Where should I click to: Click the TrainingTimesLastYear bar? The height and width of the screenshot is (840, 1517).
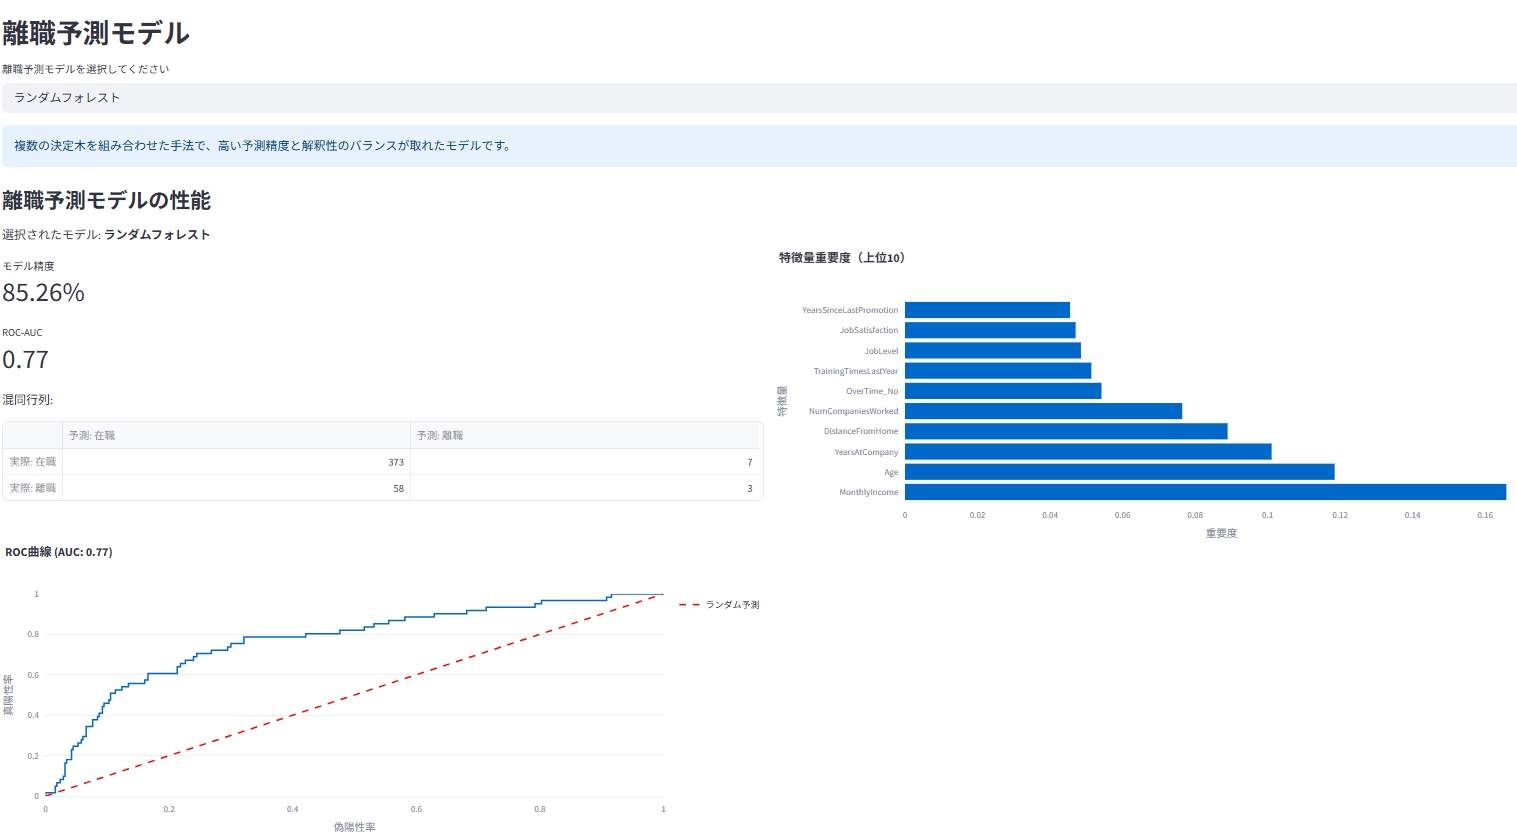click(x=998, y=371)
